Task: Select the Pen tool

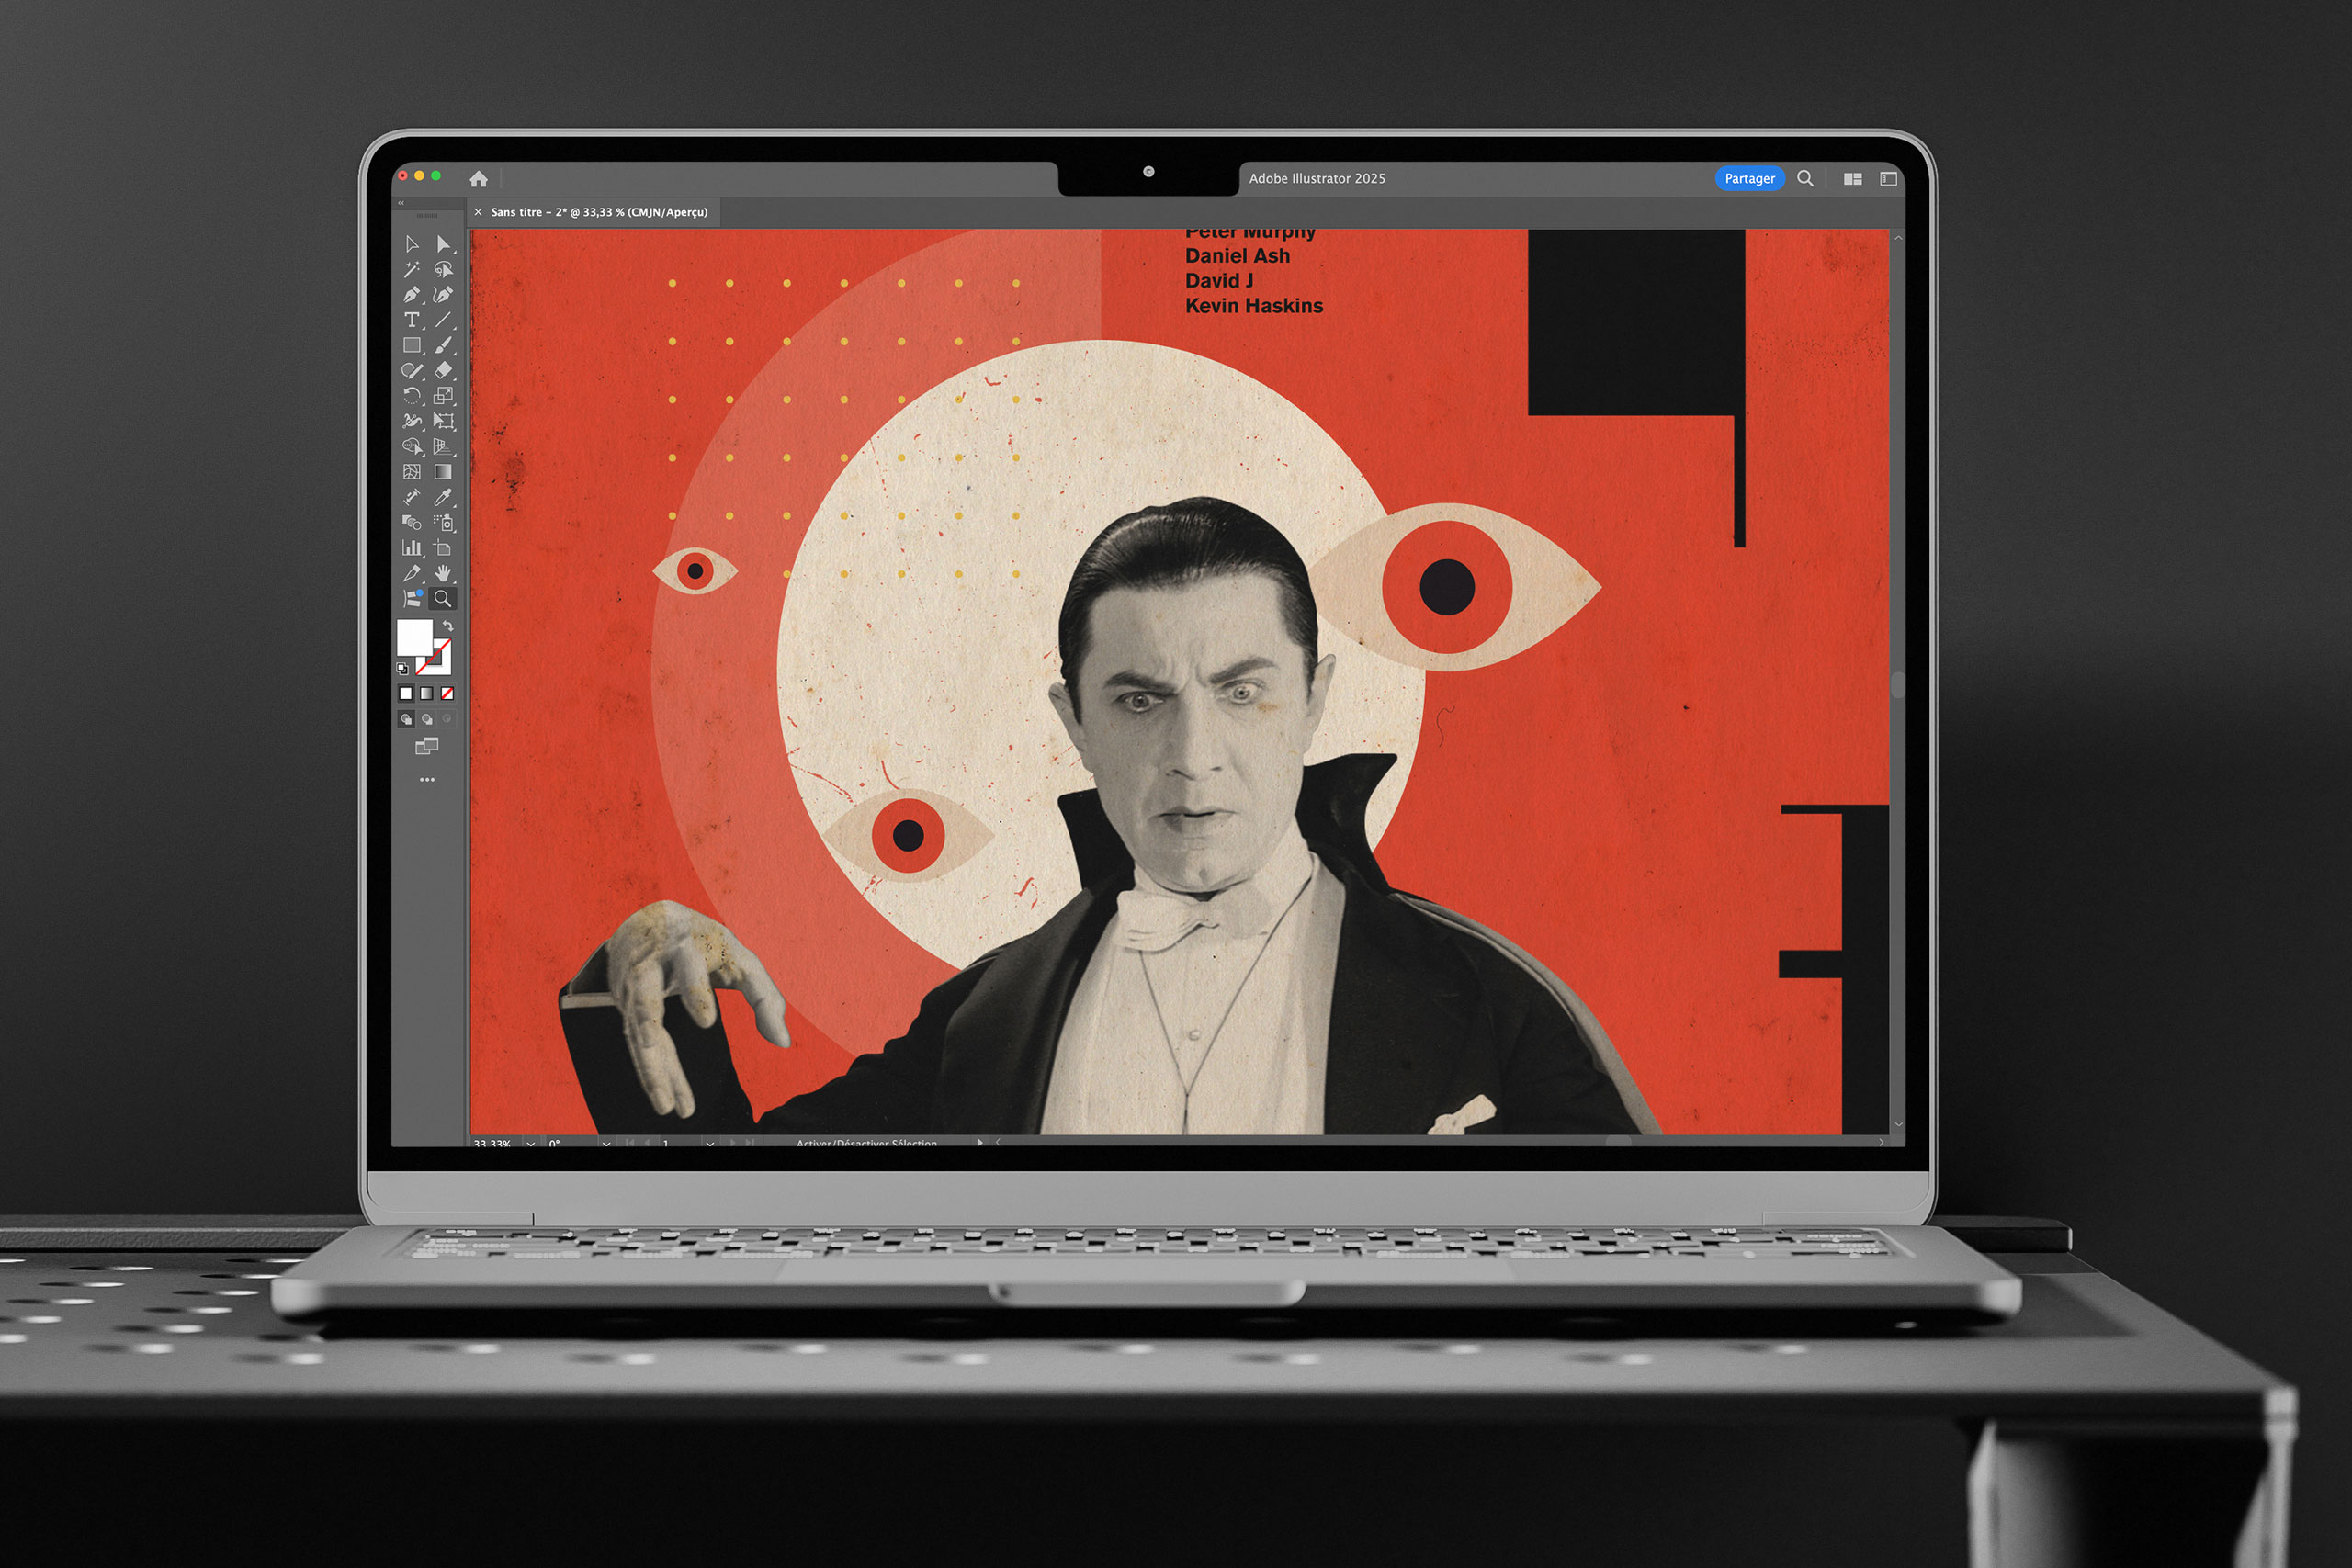Action: tap(411, 295)
